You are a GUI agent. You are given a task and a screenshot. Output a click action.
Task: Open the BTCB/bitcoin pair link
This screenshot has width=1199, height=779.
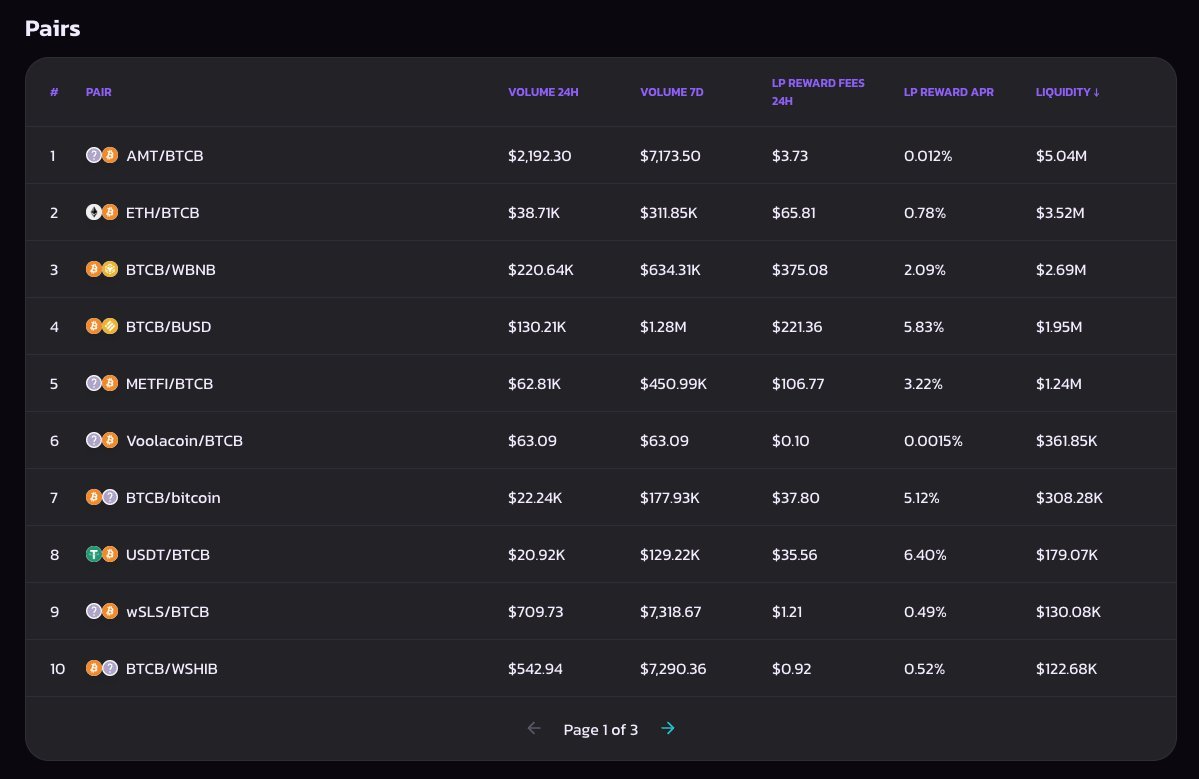tap(173, 497)
